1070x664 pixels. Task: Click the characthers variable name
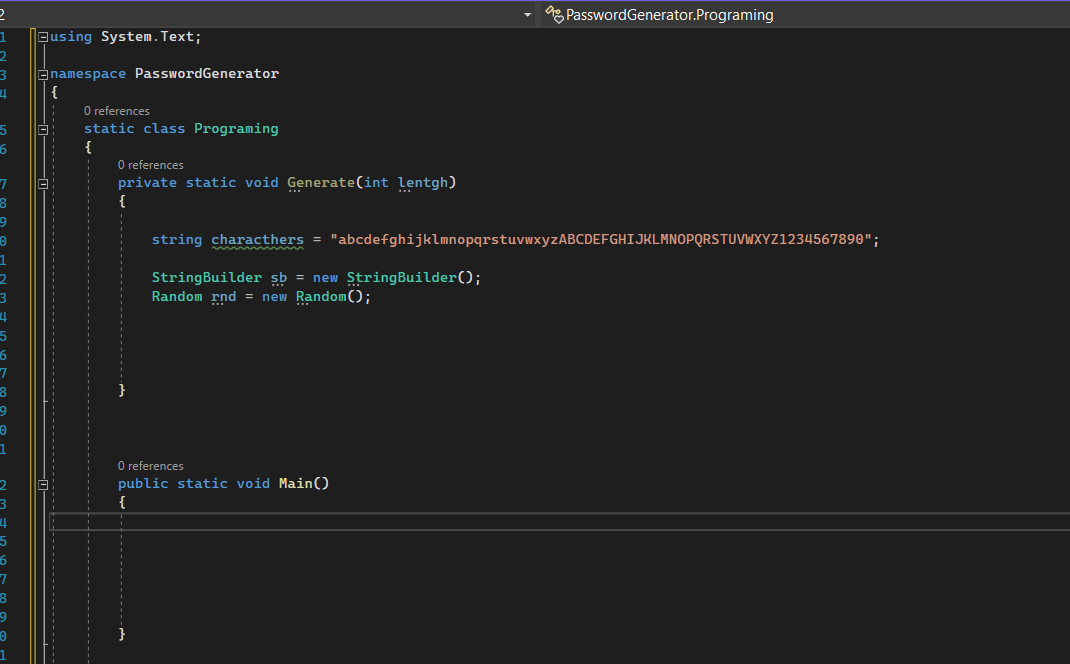[257, 240]
